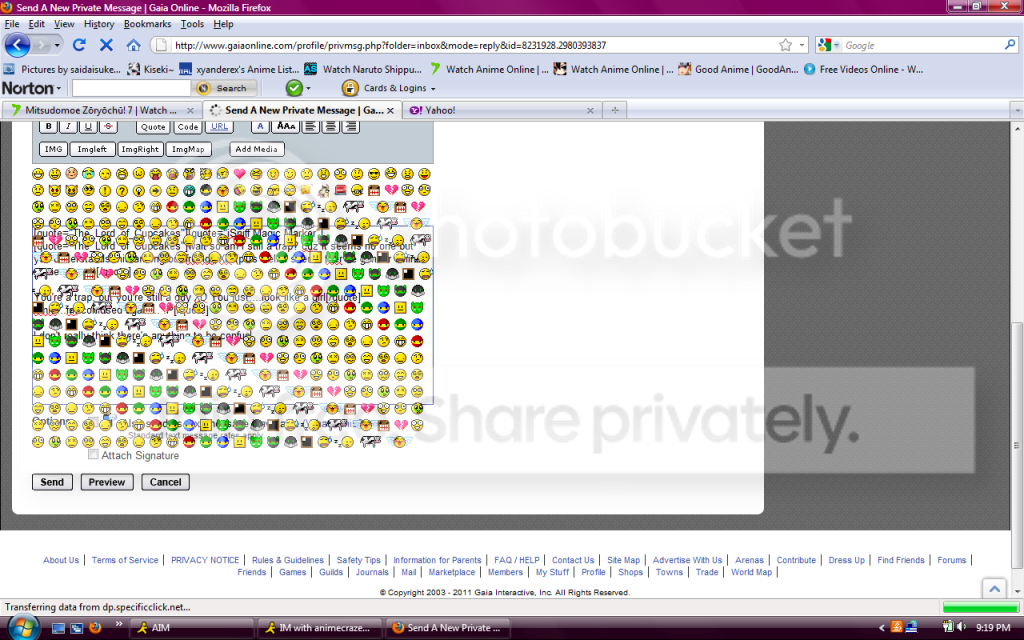
Task: Insert the lightbulb idea emoticon
Action: [138, 191]
